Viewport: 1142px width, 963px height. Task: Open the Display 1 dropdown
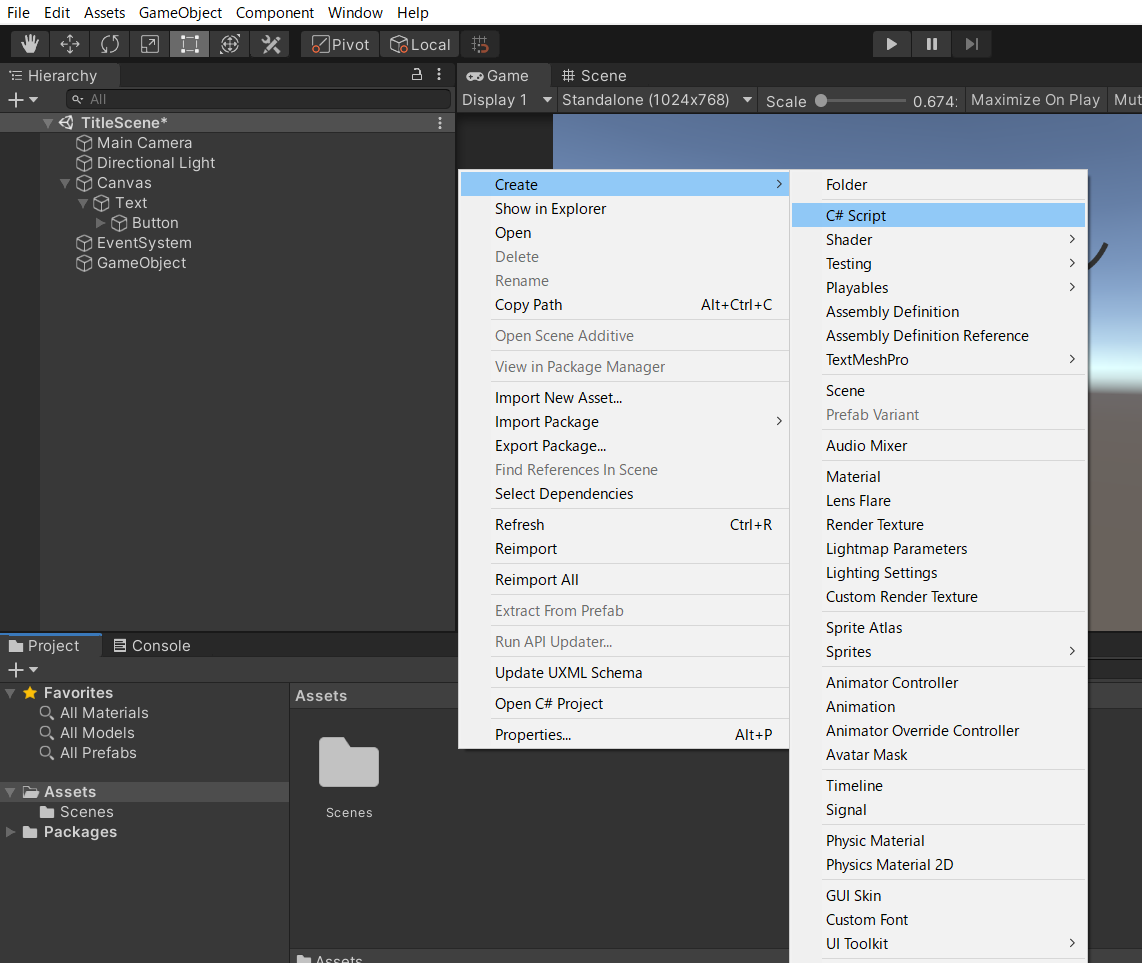pos(507,100)
